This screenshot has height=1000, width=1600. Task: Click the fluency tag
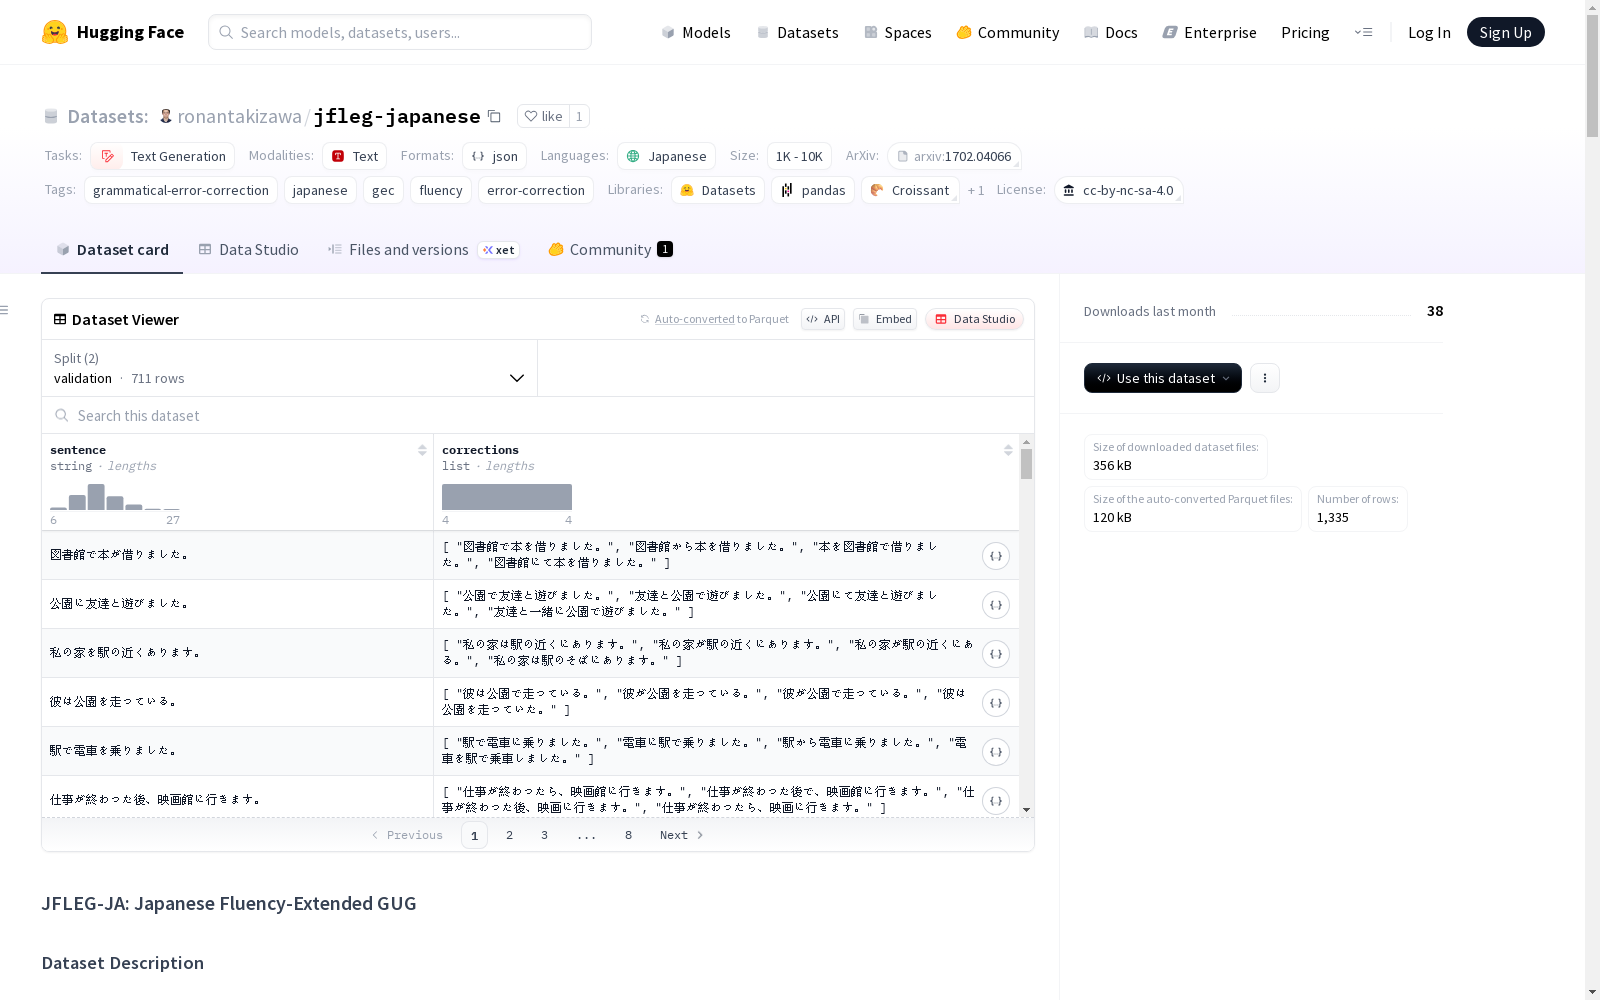441,190
